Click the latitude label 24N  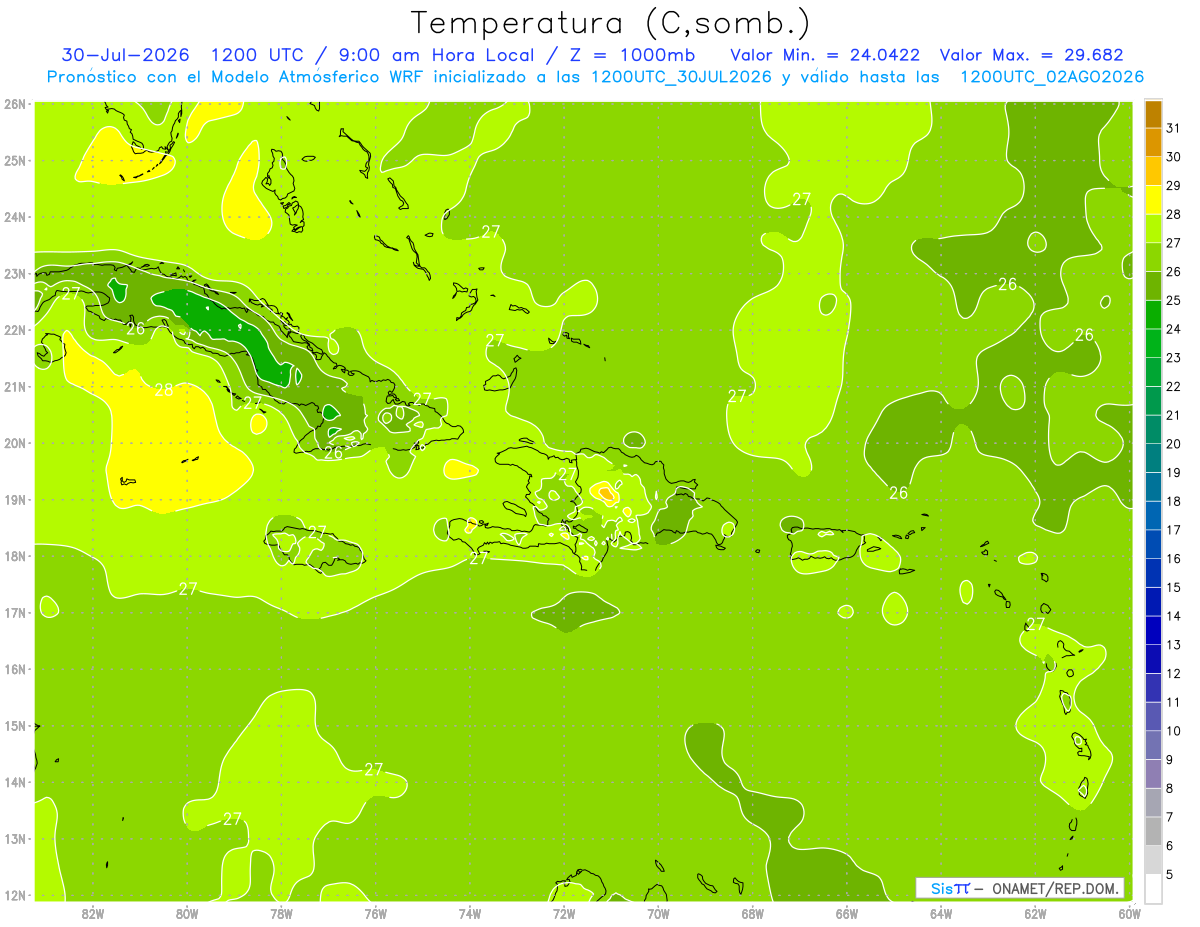(15, 217)
